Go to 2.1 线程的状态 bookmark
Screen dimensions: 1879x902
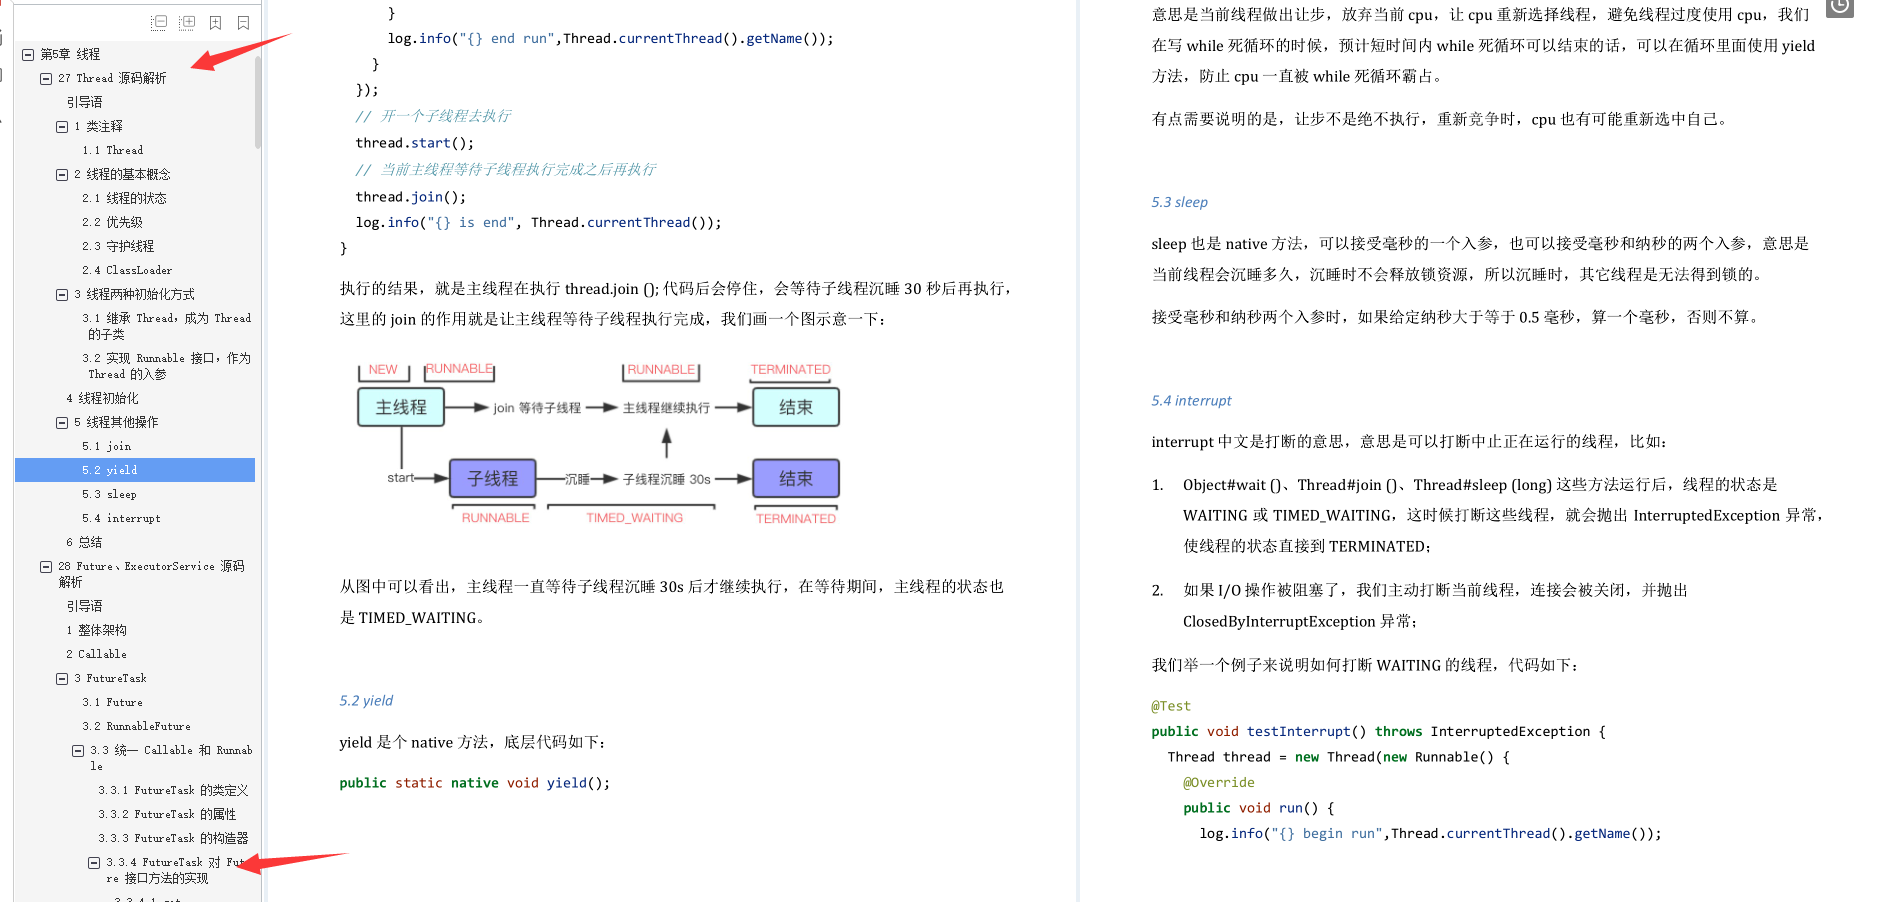124,198
